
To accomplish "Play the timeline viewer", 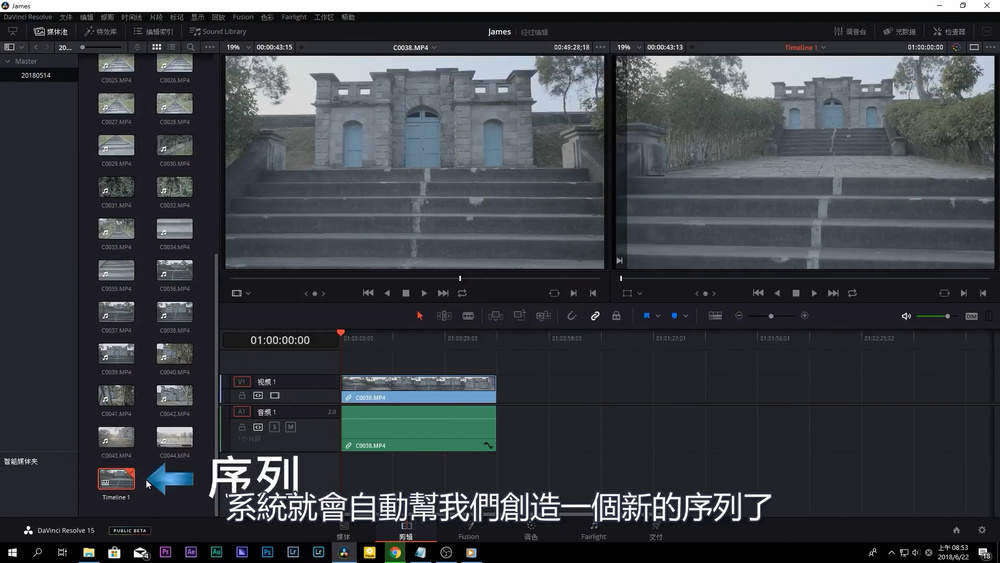I will point(814,293).
